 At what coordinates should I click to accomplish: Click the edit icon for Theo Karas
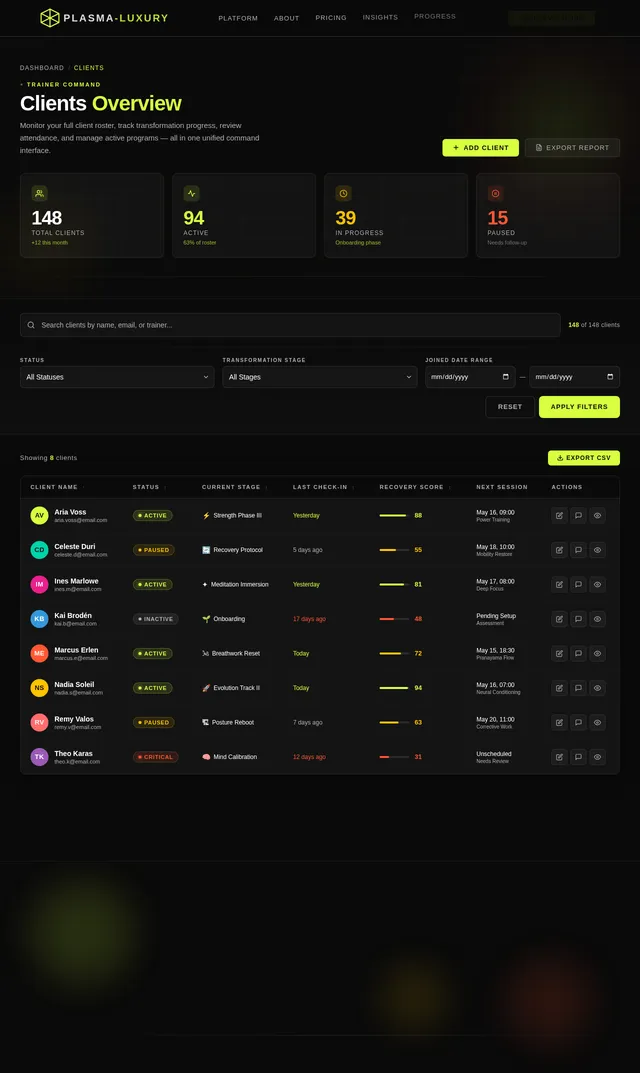tap(559, 757)
